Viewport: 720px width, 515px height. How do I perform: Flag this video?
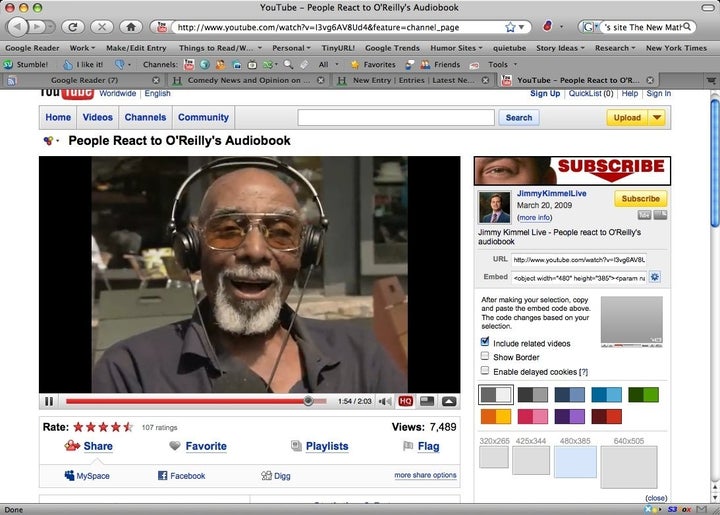click(428, 446)
